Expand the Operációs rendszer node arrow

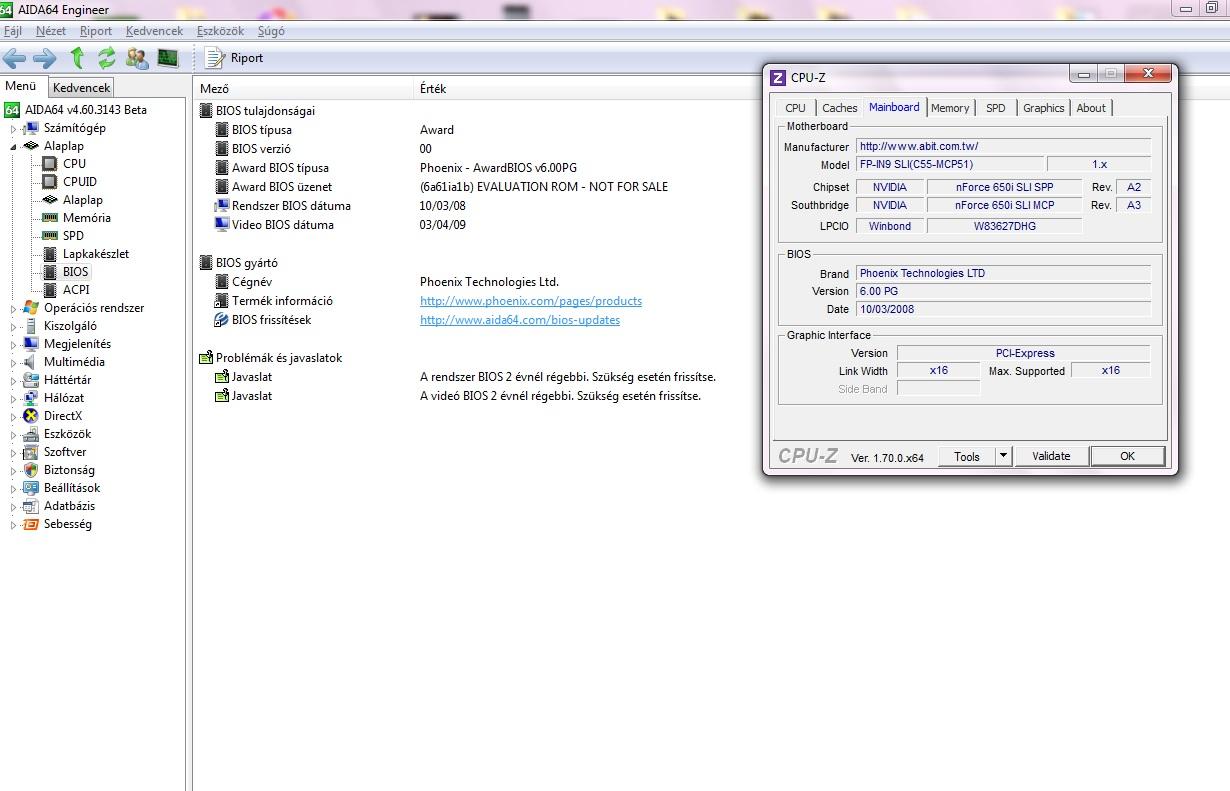pos(13,309)
